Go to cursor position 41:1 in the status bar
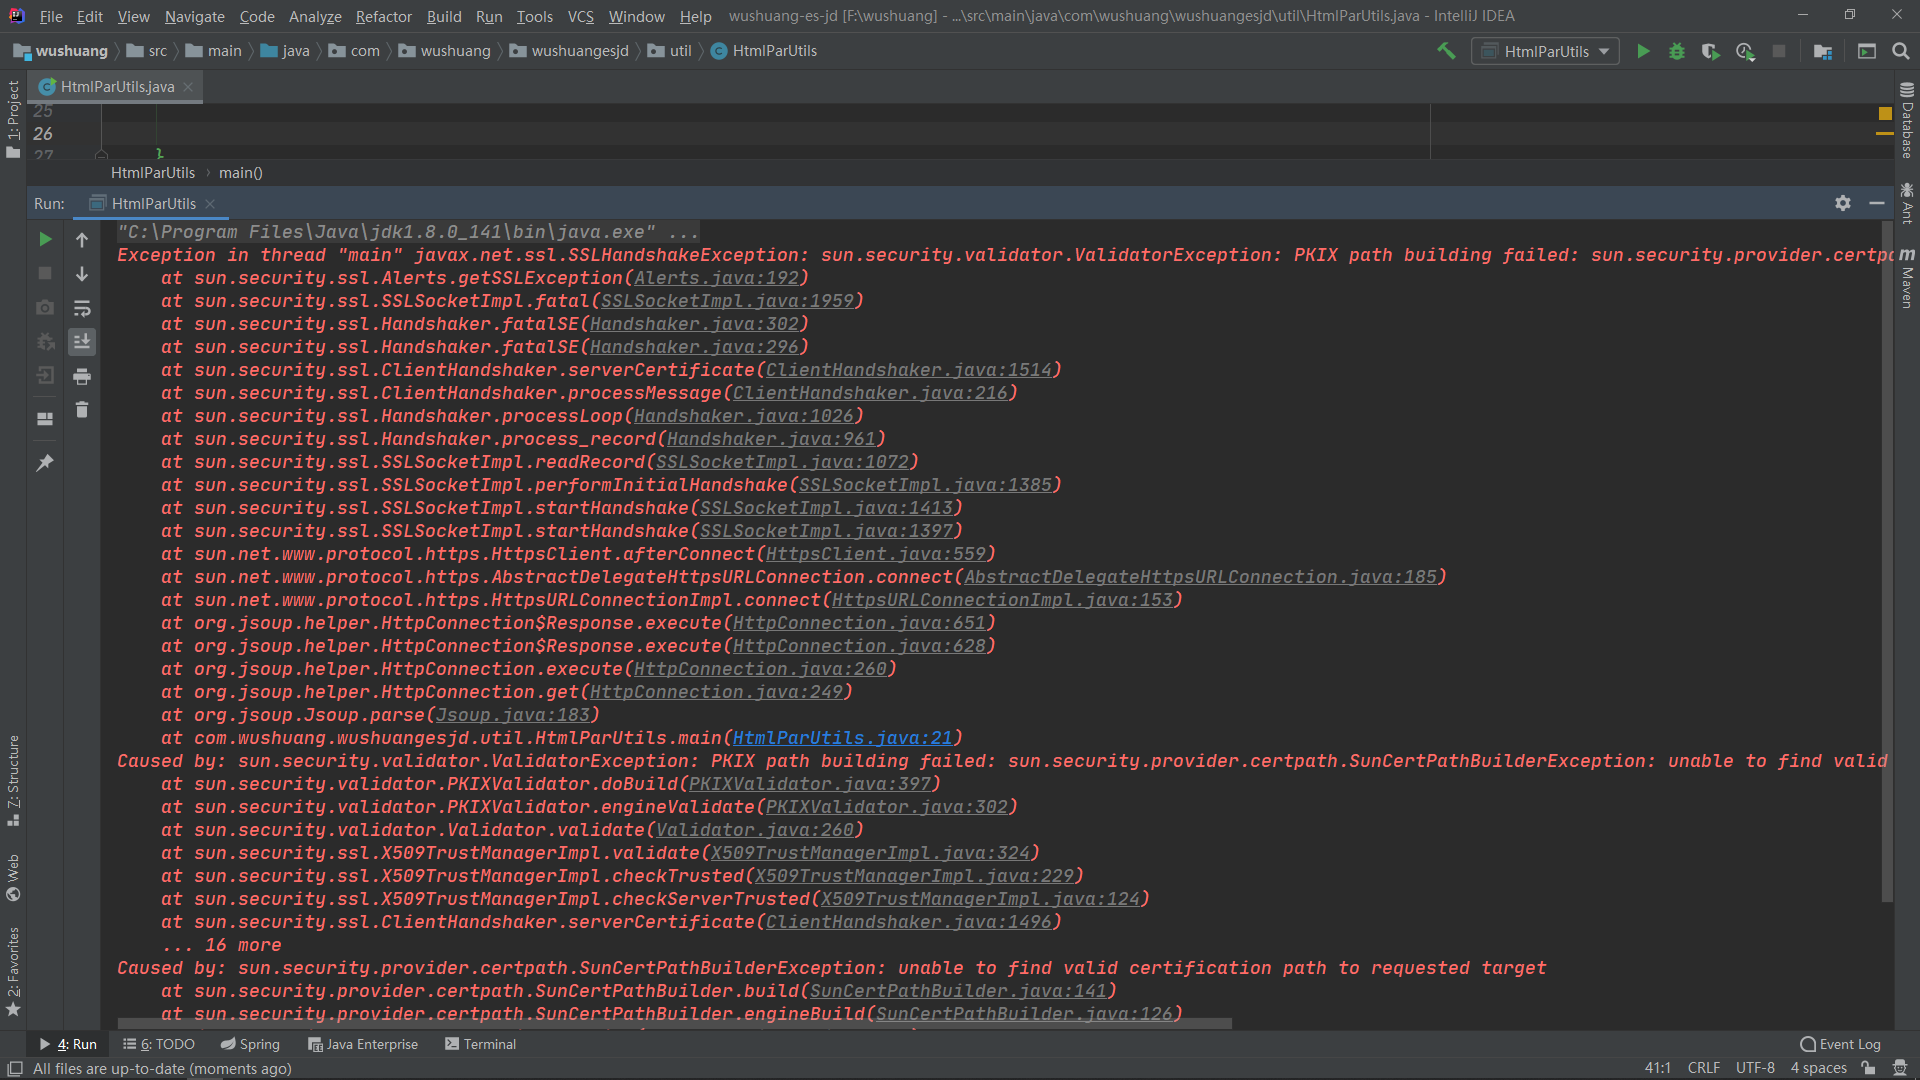This screenshot has width=1920, height=1080. 1658,1068
